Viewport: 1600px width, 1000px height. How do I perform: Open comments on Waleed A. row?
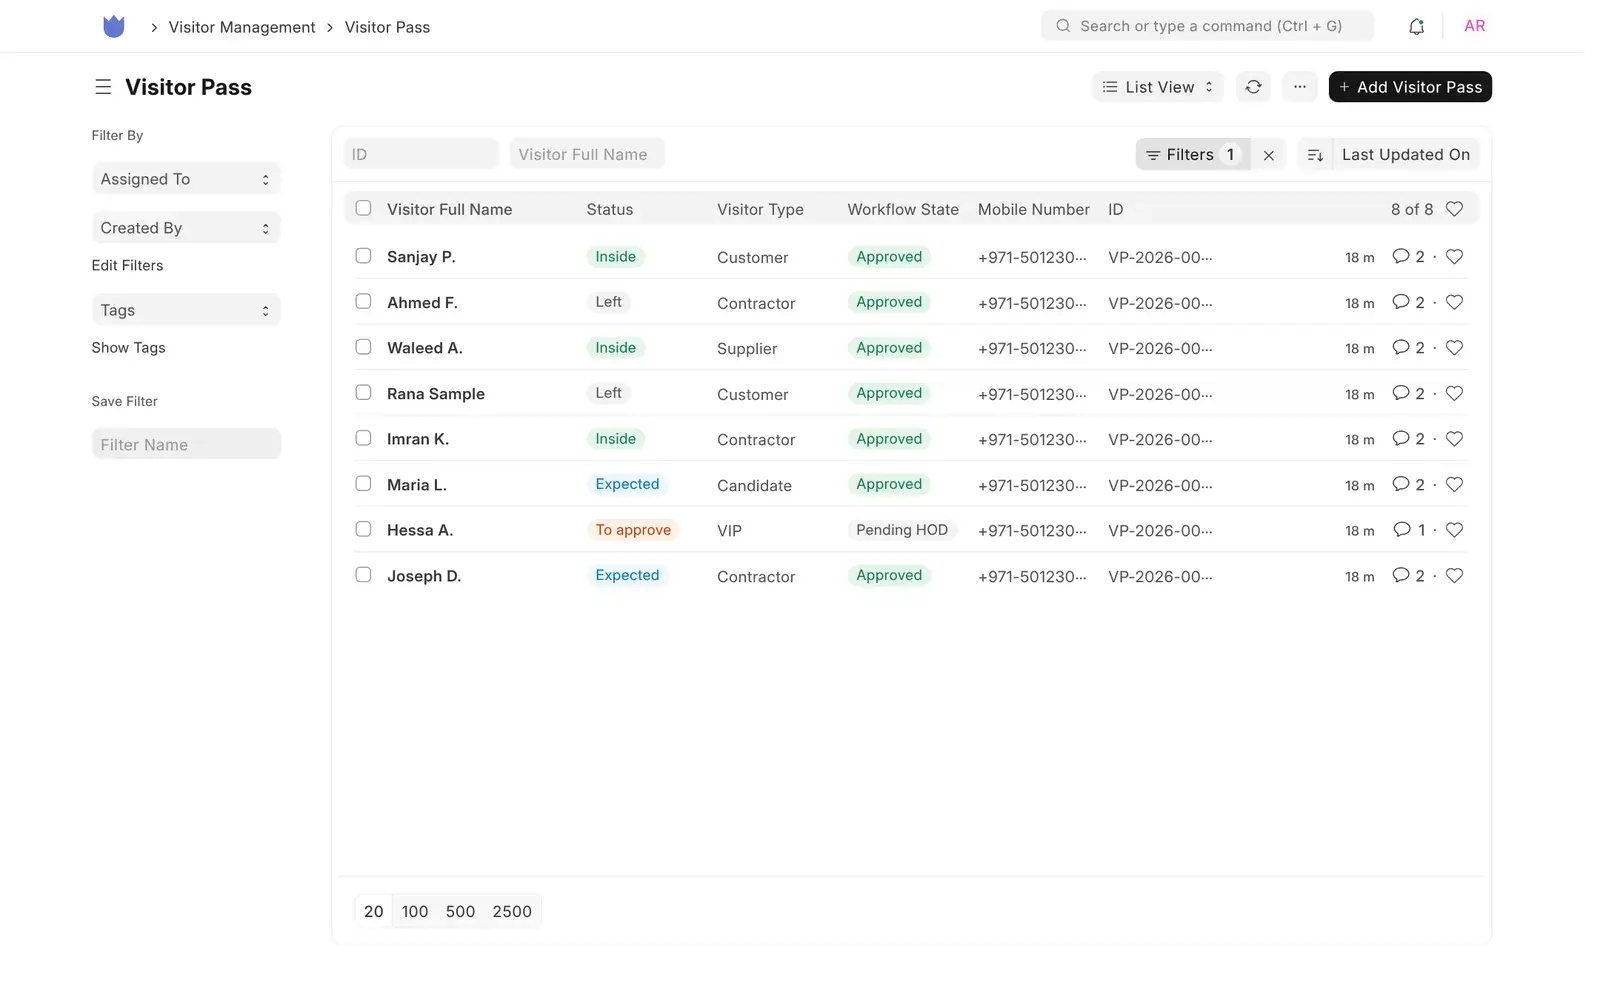tap(1408, 348)
